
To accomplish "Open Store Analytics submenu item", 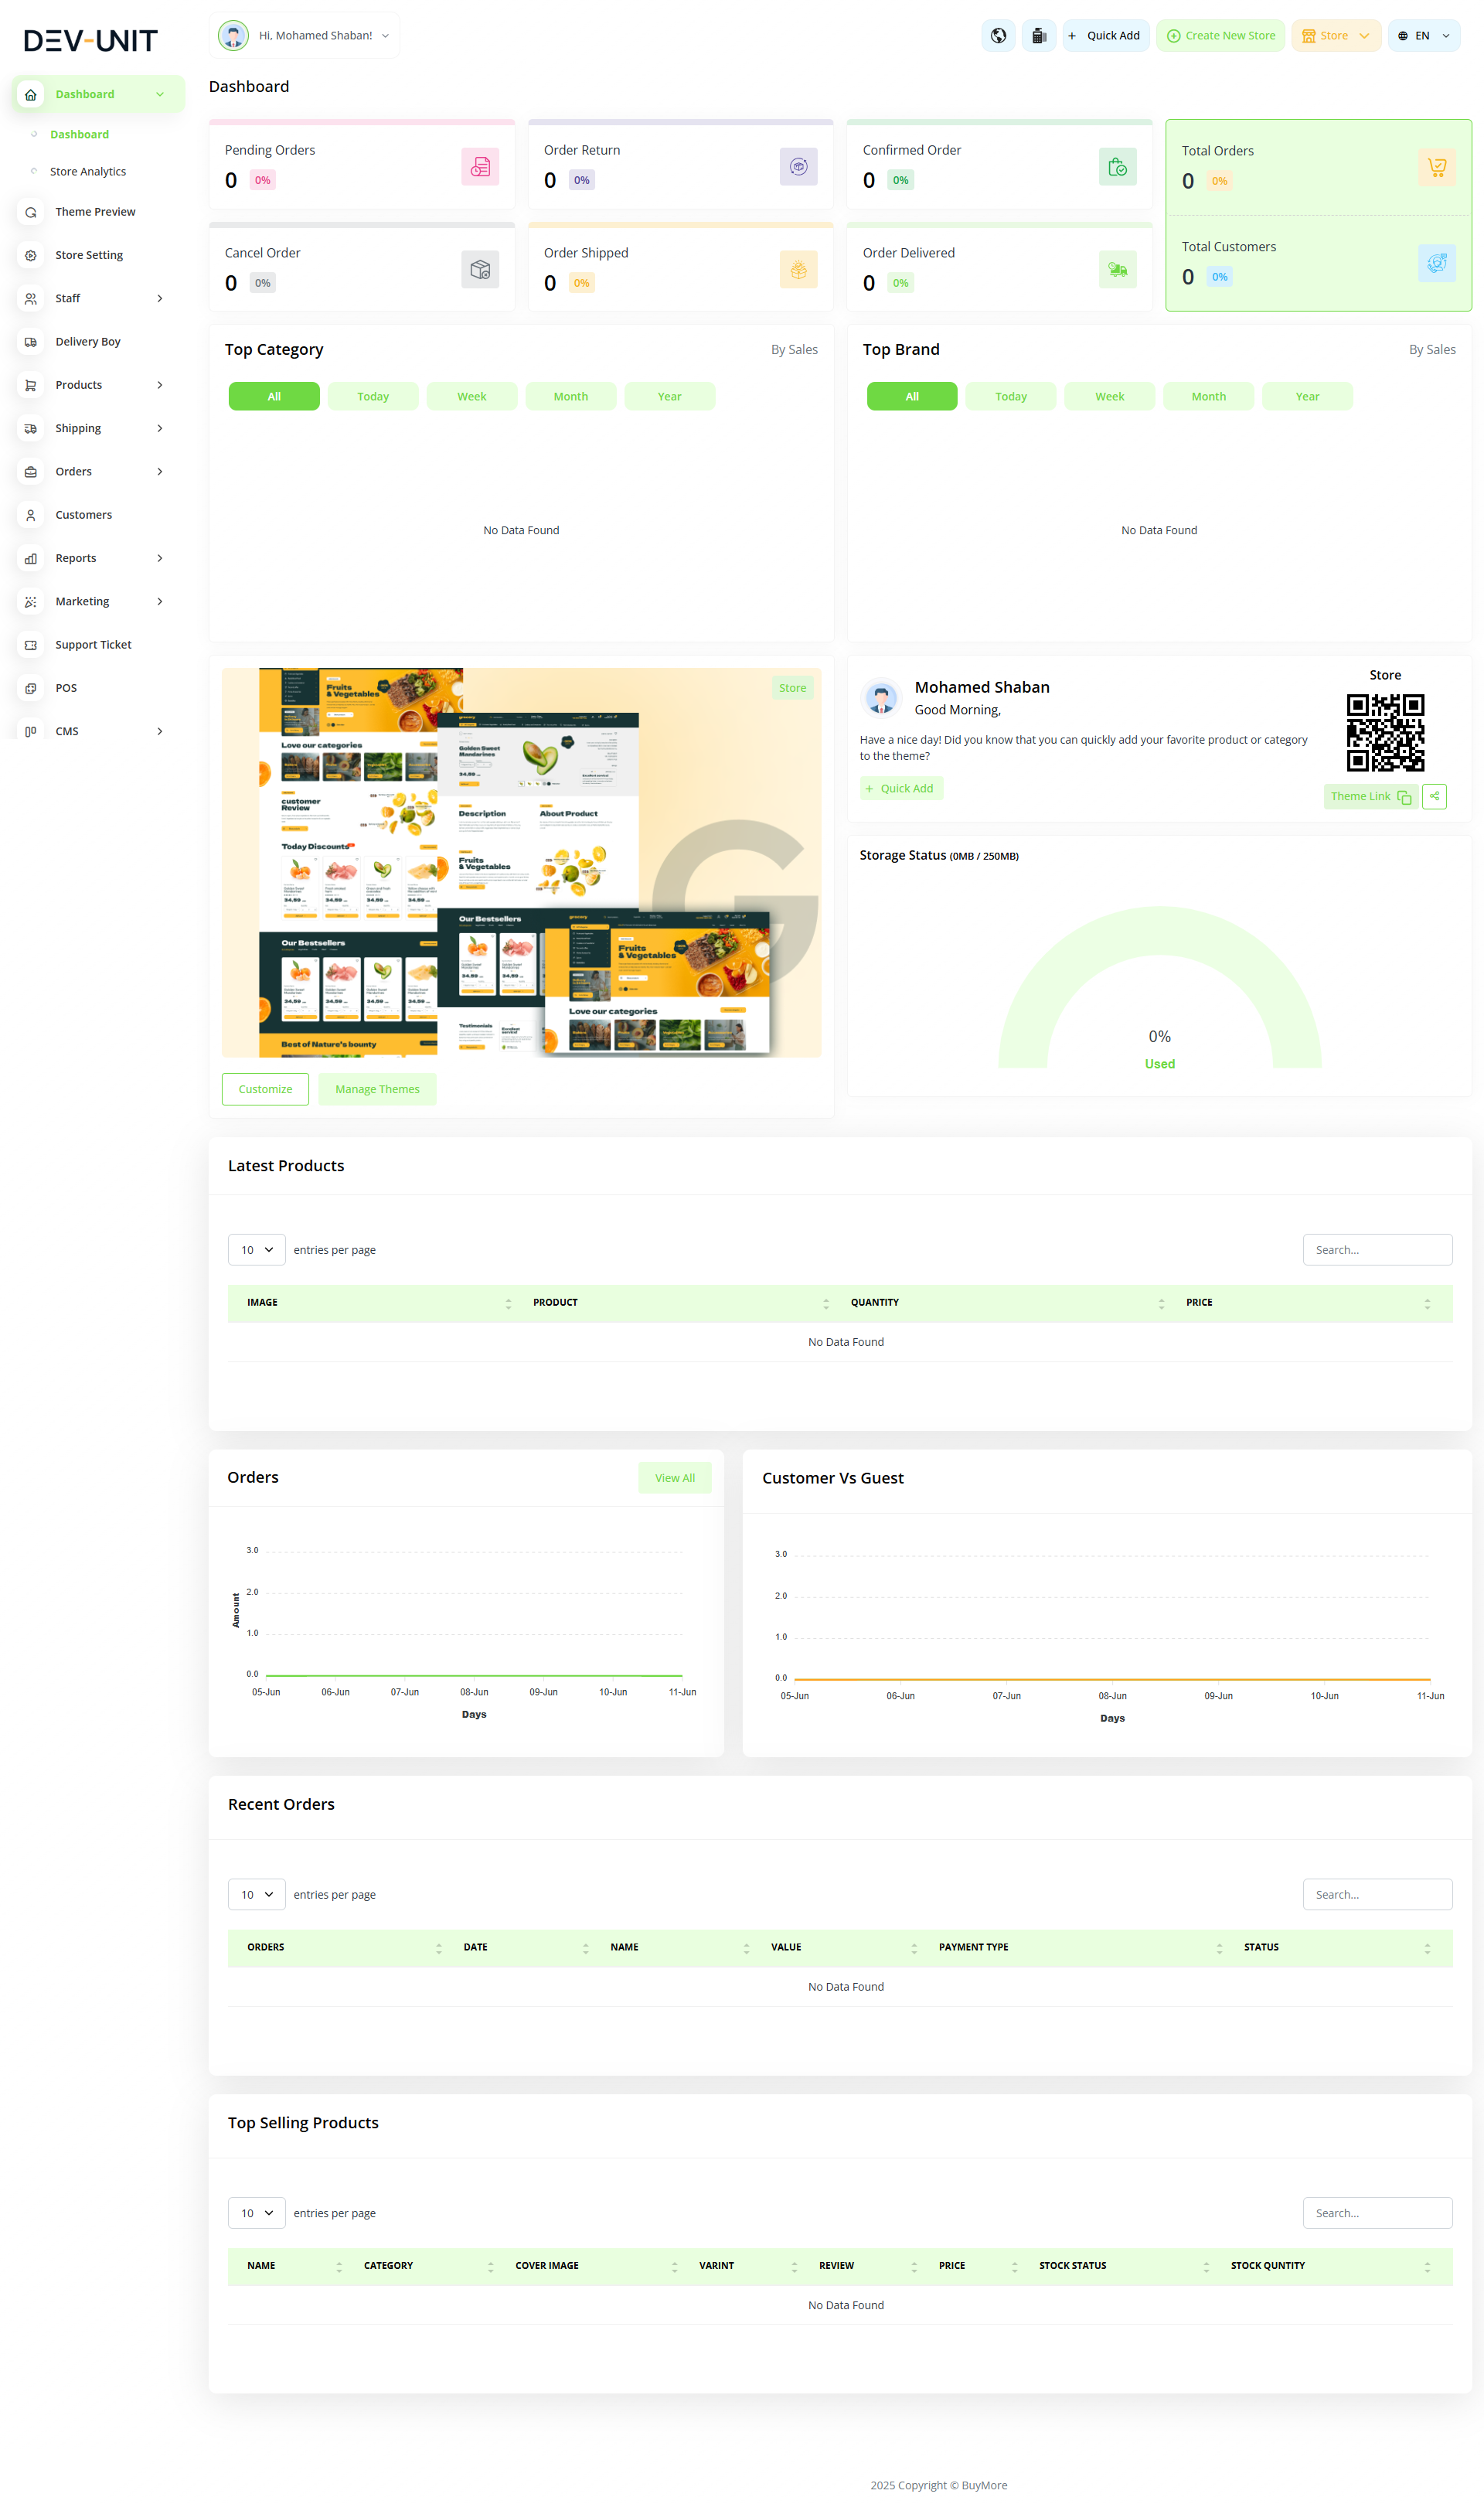I will pos(88,172).
